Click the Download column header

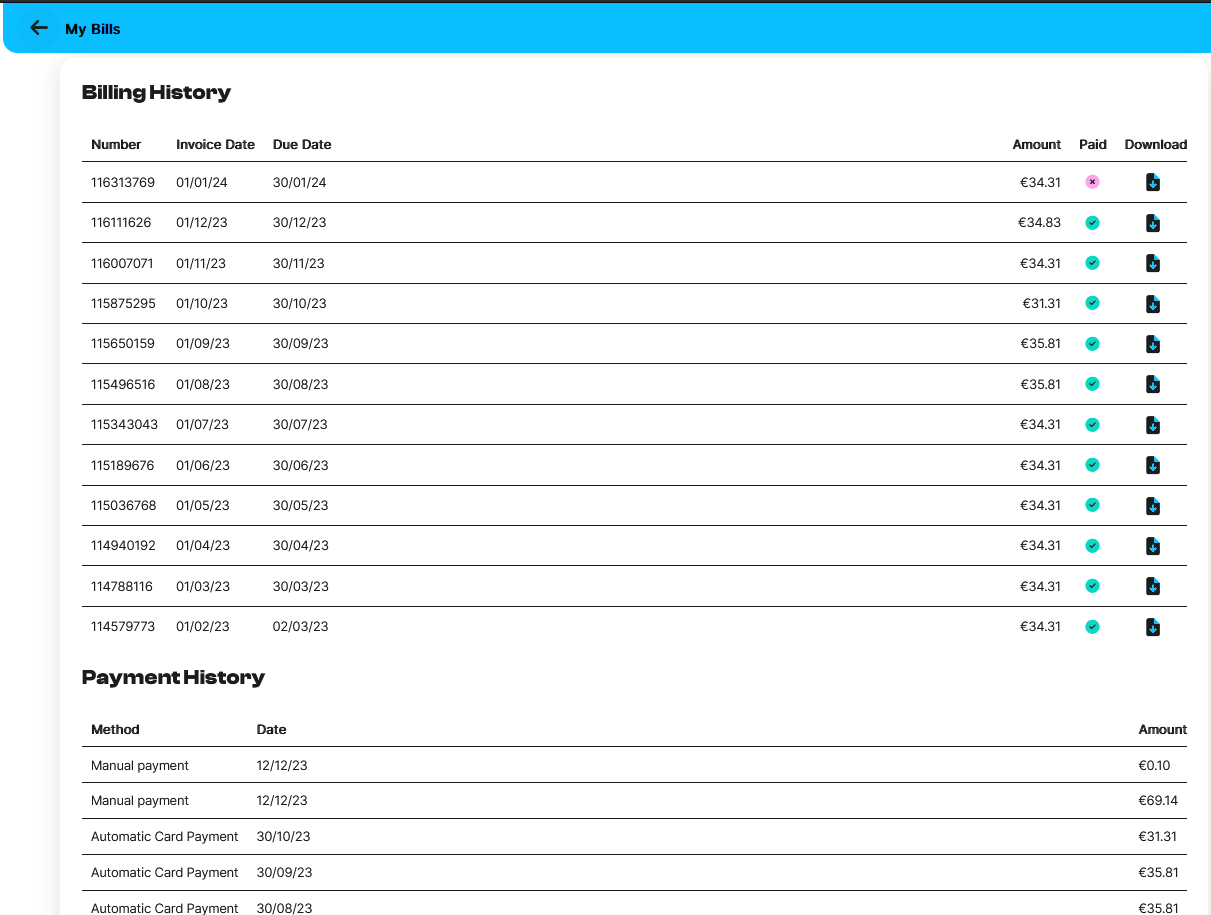pyautogui.click(x=1155, y=144)
